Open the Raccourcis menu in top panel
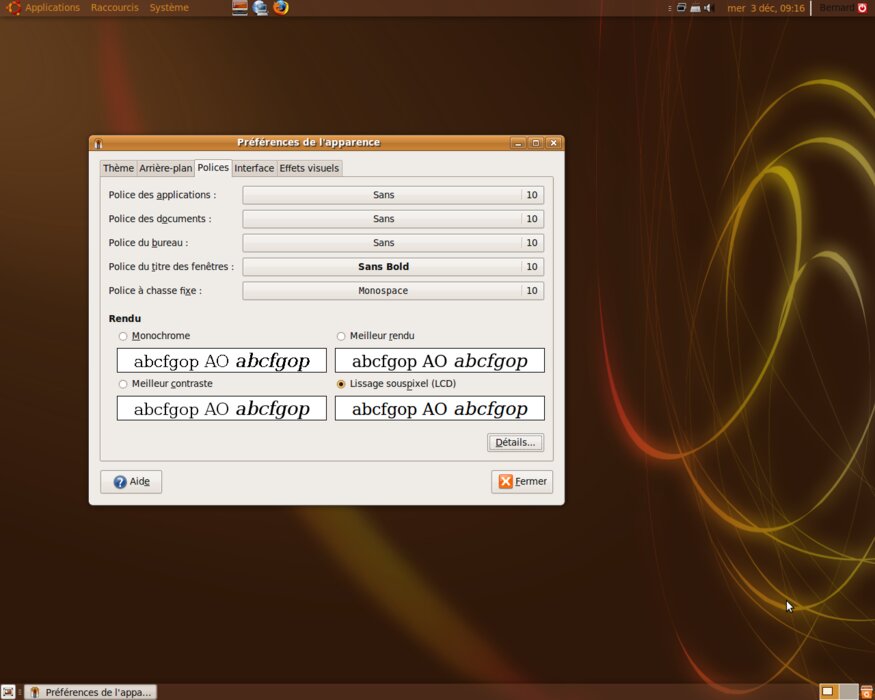875x700 pixels. pos(114,8)
